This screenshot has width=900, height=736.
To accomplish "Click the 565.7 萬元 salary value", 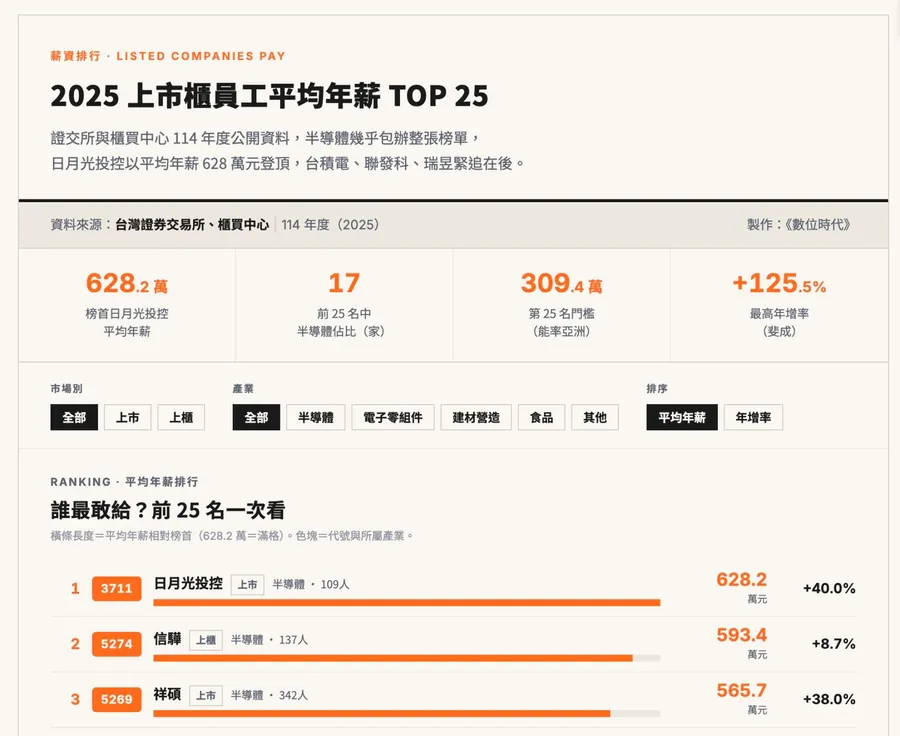I will (x=742, y=699).
